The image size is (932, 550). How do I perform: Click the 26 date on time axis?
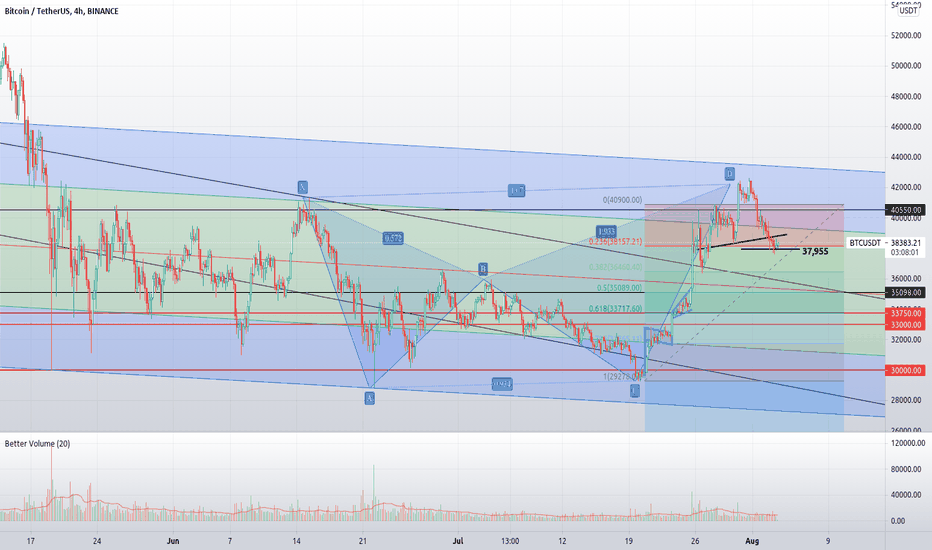point(695,541)
